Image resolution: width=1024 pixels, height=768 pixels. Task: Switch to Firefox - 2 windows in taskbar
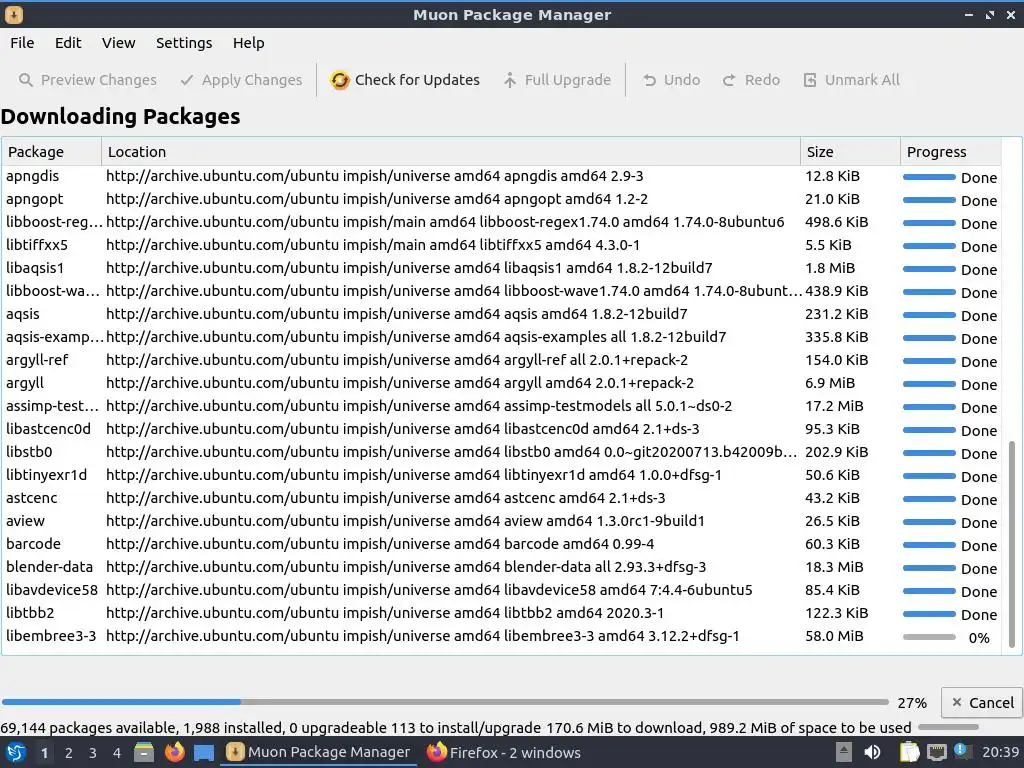click(504, 752)
